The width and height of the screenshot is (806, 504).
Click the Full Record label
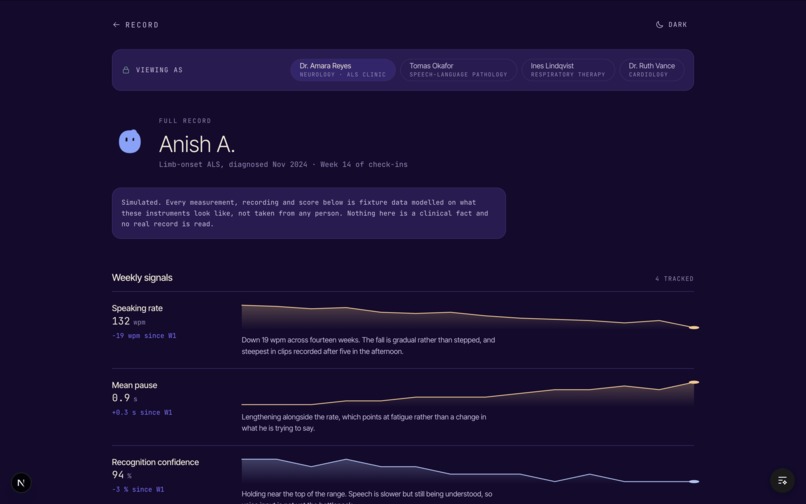coord(185,121)
